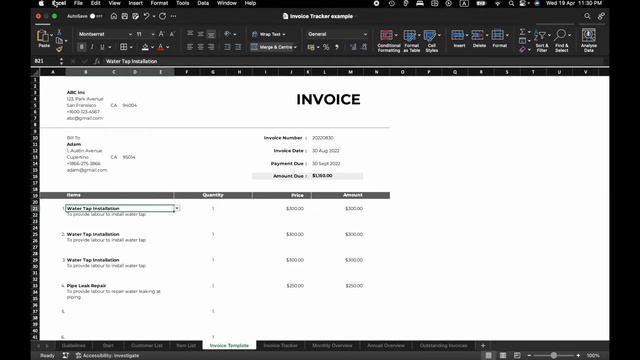
Task: Click the Cut scissors icon
Action: (x=59, y=32)
